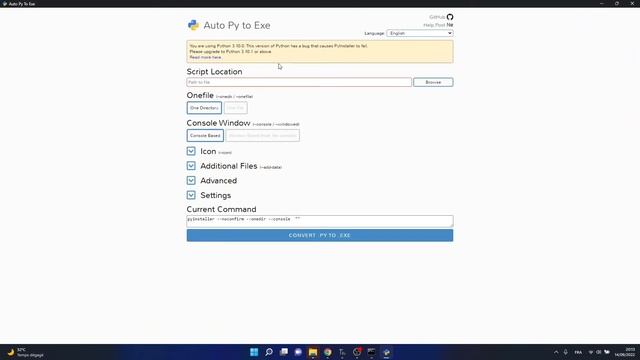Image resolution: width=640 pixels, height=360 pixels.
Task: Click inside the Current Command text box
Action: point(320,221)
